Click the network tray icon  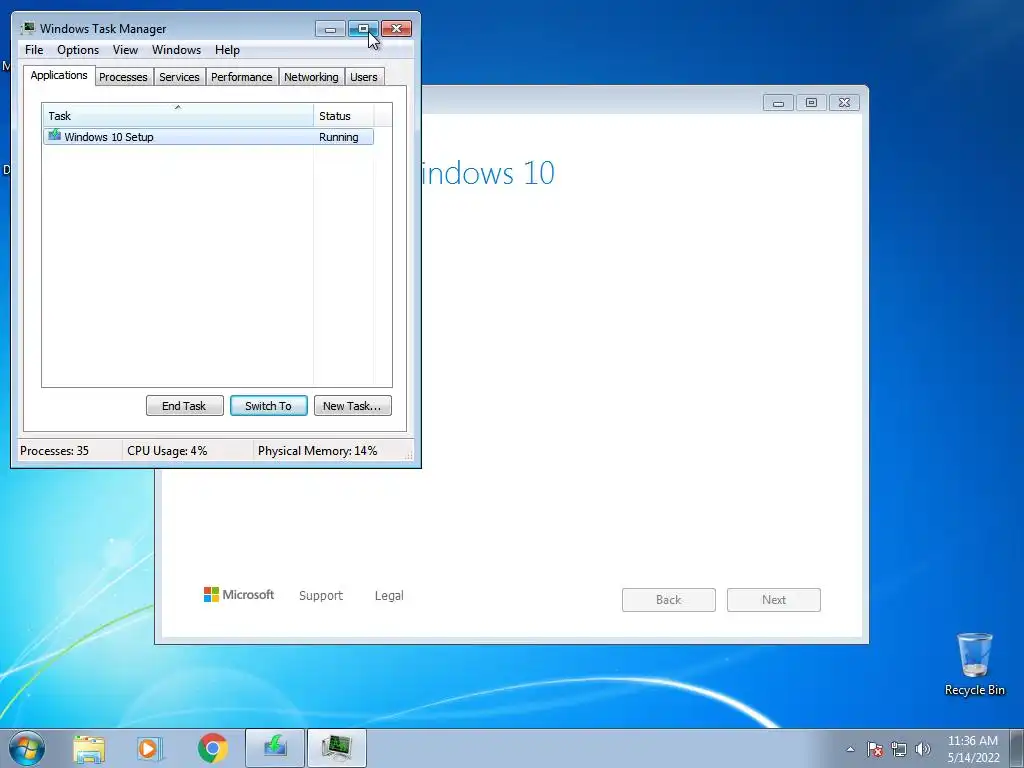(899, 749)
